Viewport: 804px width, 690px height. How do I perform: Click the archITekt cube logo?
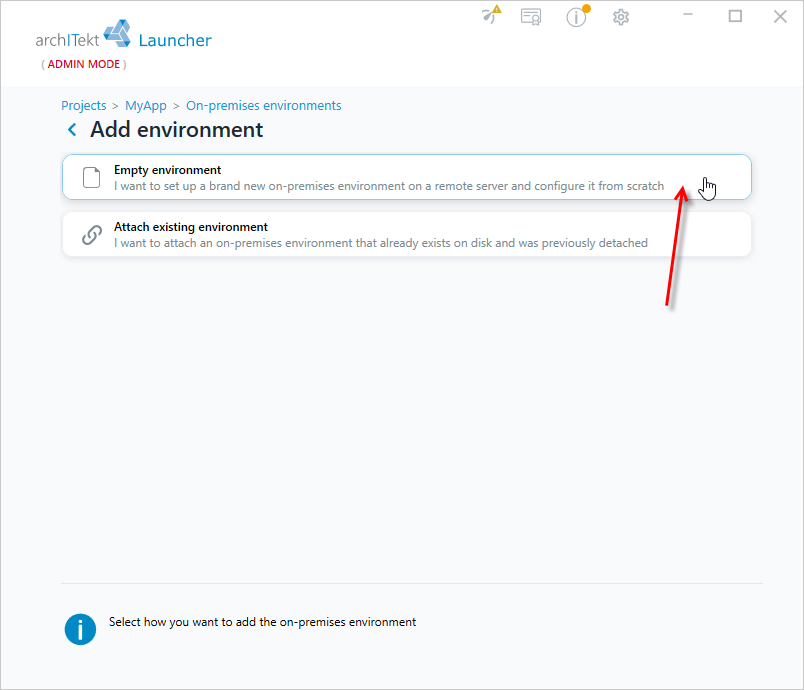[x=117, y=34]
